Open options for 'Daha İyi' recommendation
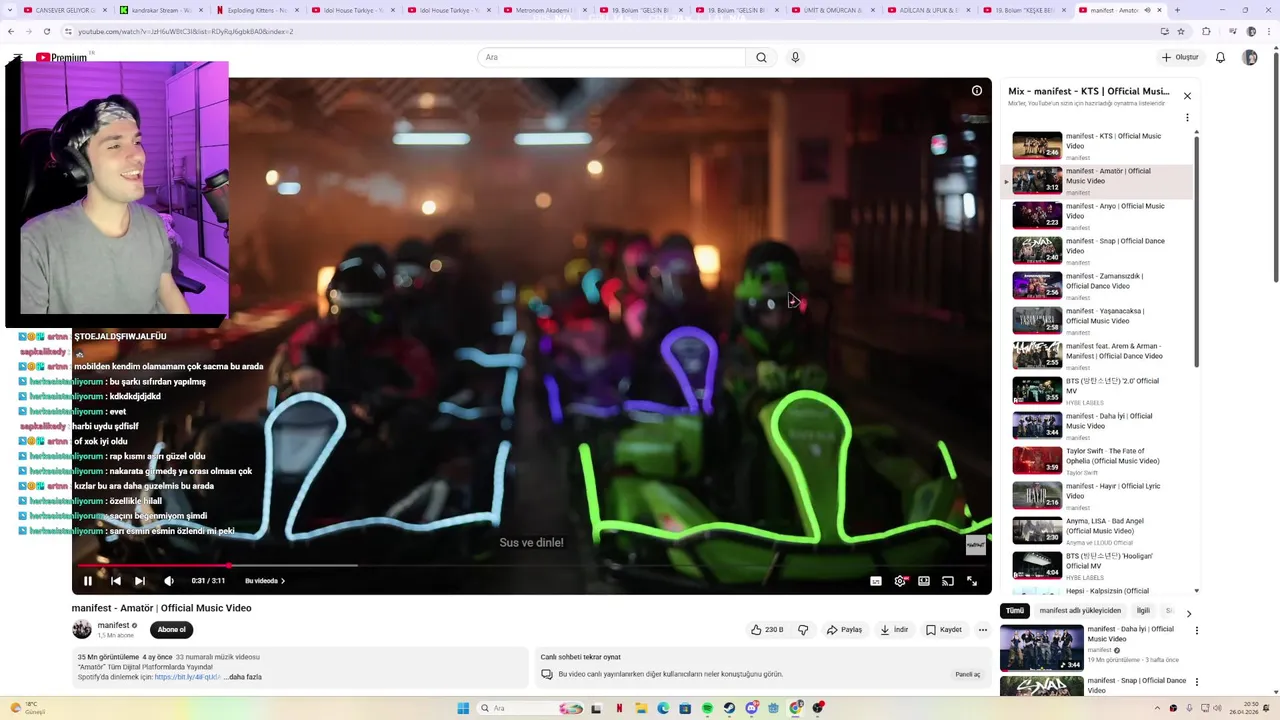This screenshot has width=1280, height=720. 1196,631
